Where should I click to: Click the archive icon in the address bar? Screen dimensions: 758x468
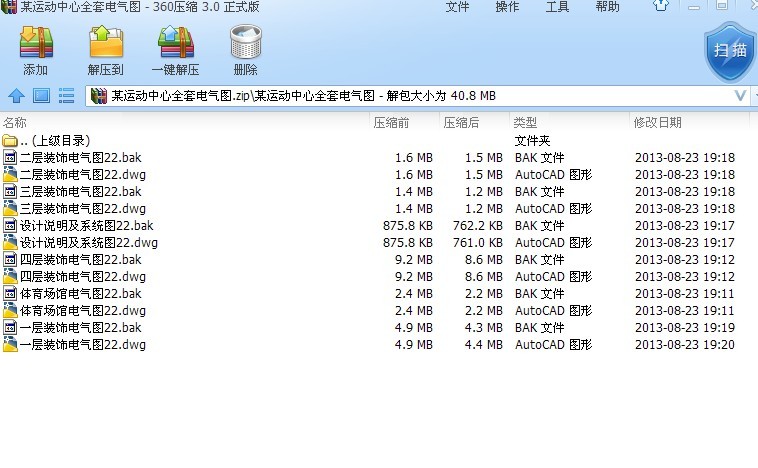[x=99, y=96]
